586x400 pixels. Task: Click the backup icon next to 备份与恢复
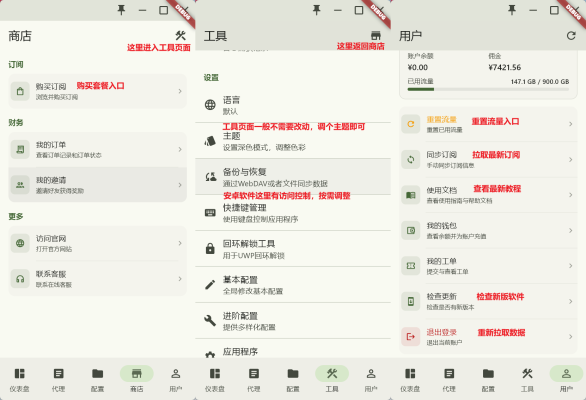[210, 177]
